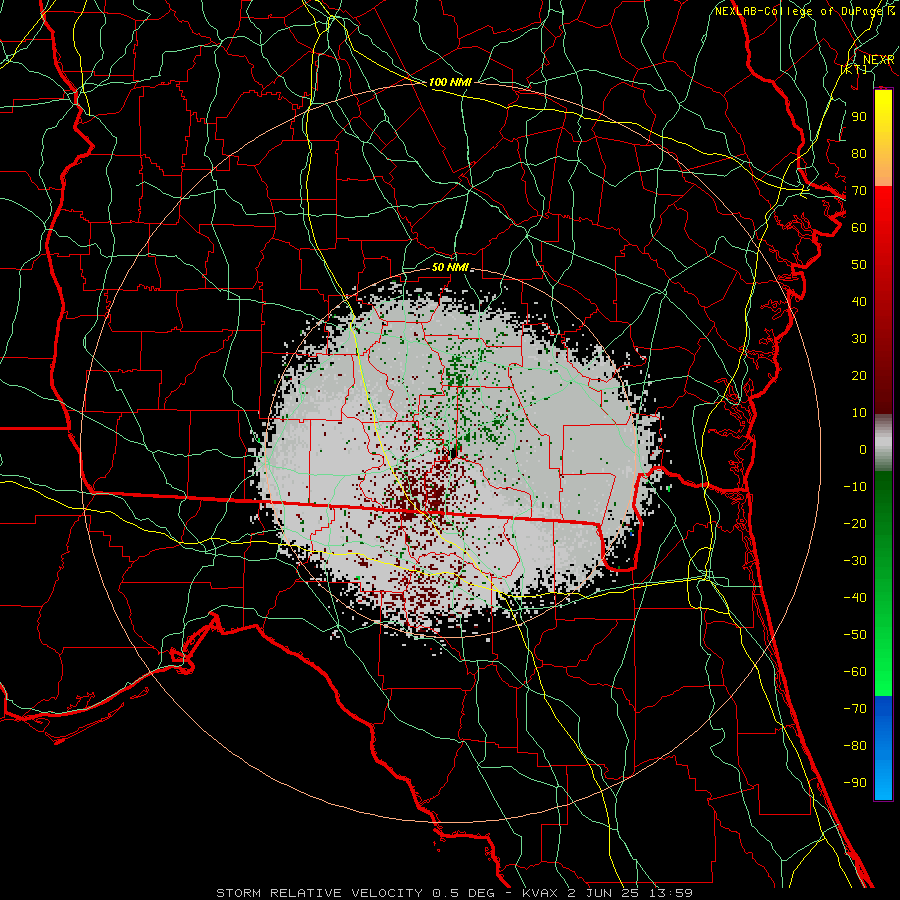Click the "-50" value on velocity scale
The width and height of the screenshot is (900, 900).
(x=855, y=634)
